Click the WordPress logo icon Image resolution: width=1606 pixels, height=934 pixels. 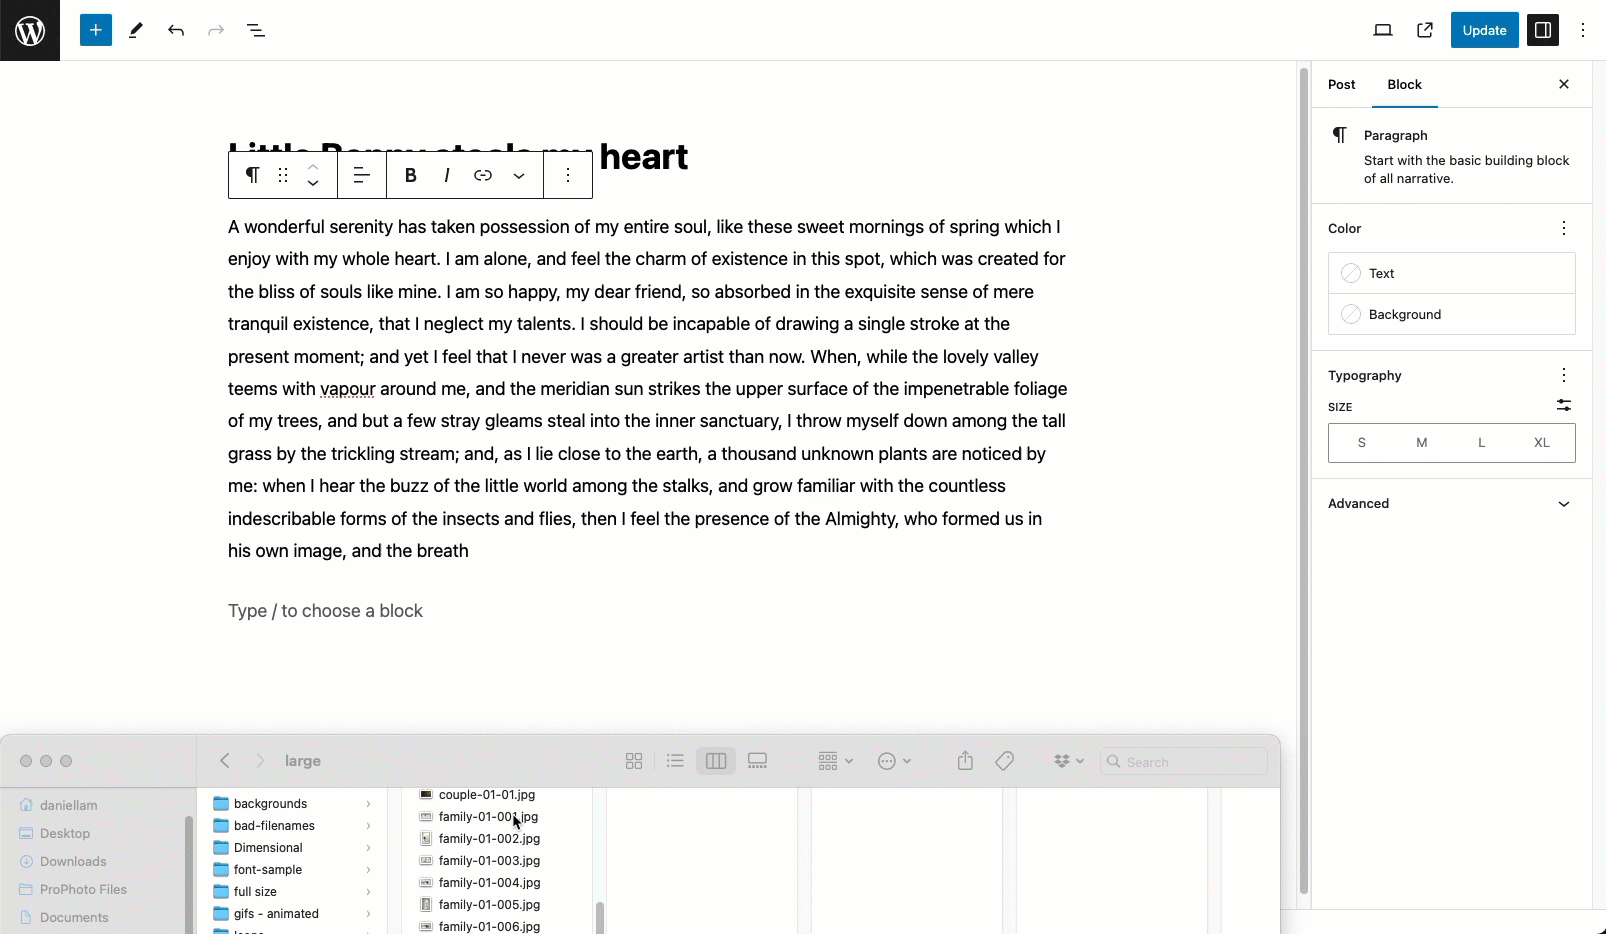click(x=30, y=30)
